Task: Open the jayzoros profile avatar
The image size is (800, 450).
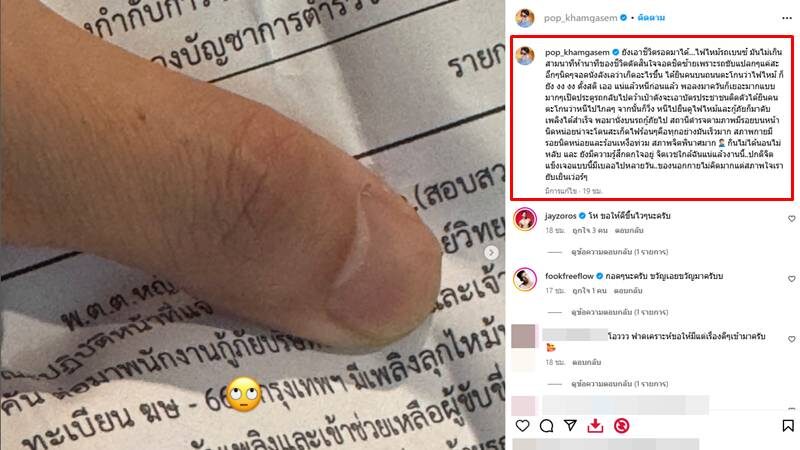Action: (x=524, y=220)
